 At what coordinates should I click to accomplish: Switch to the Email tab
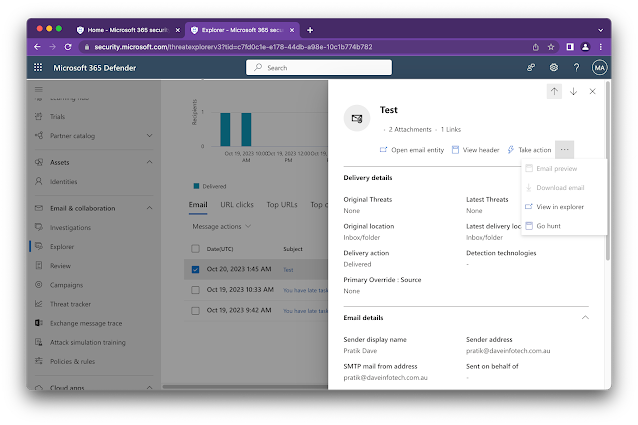pyautogui.click(x=198, y=205)
